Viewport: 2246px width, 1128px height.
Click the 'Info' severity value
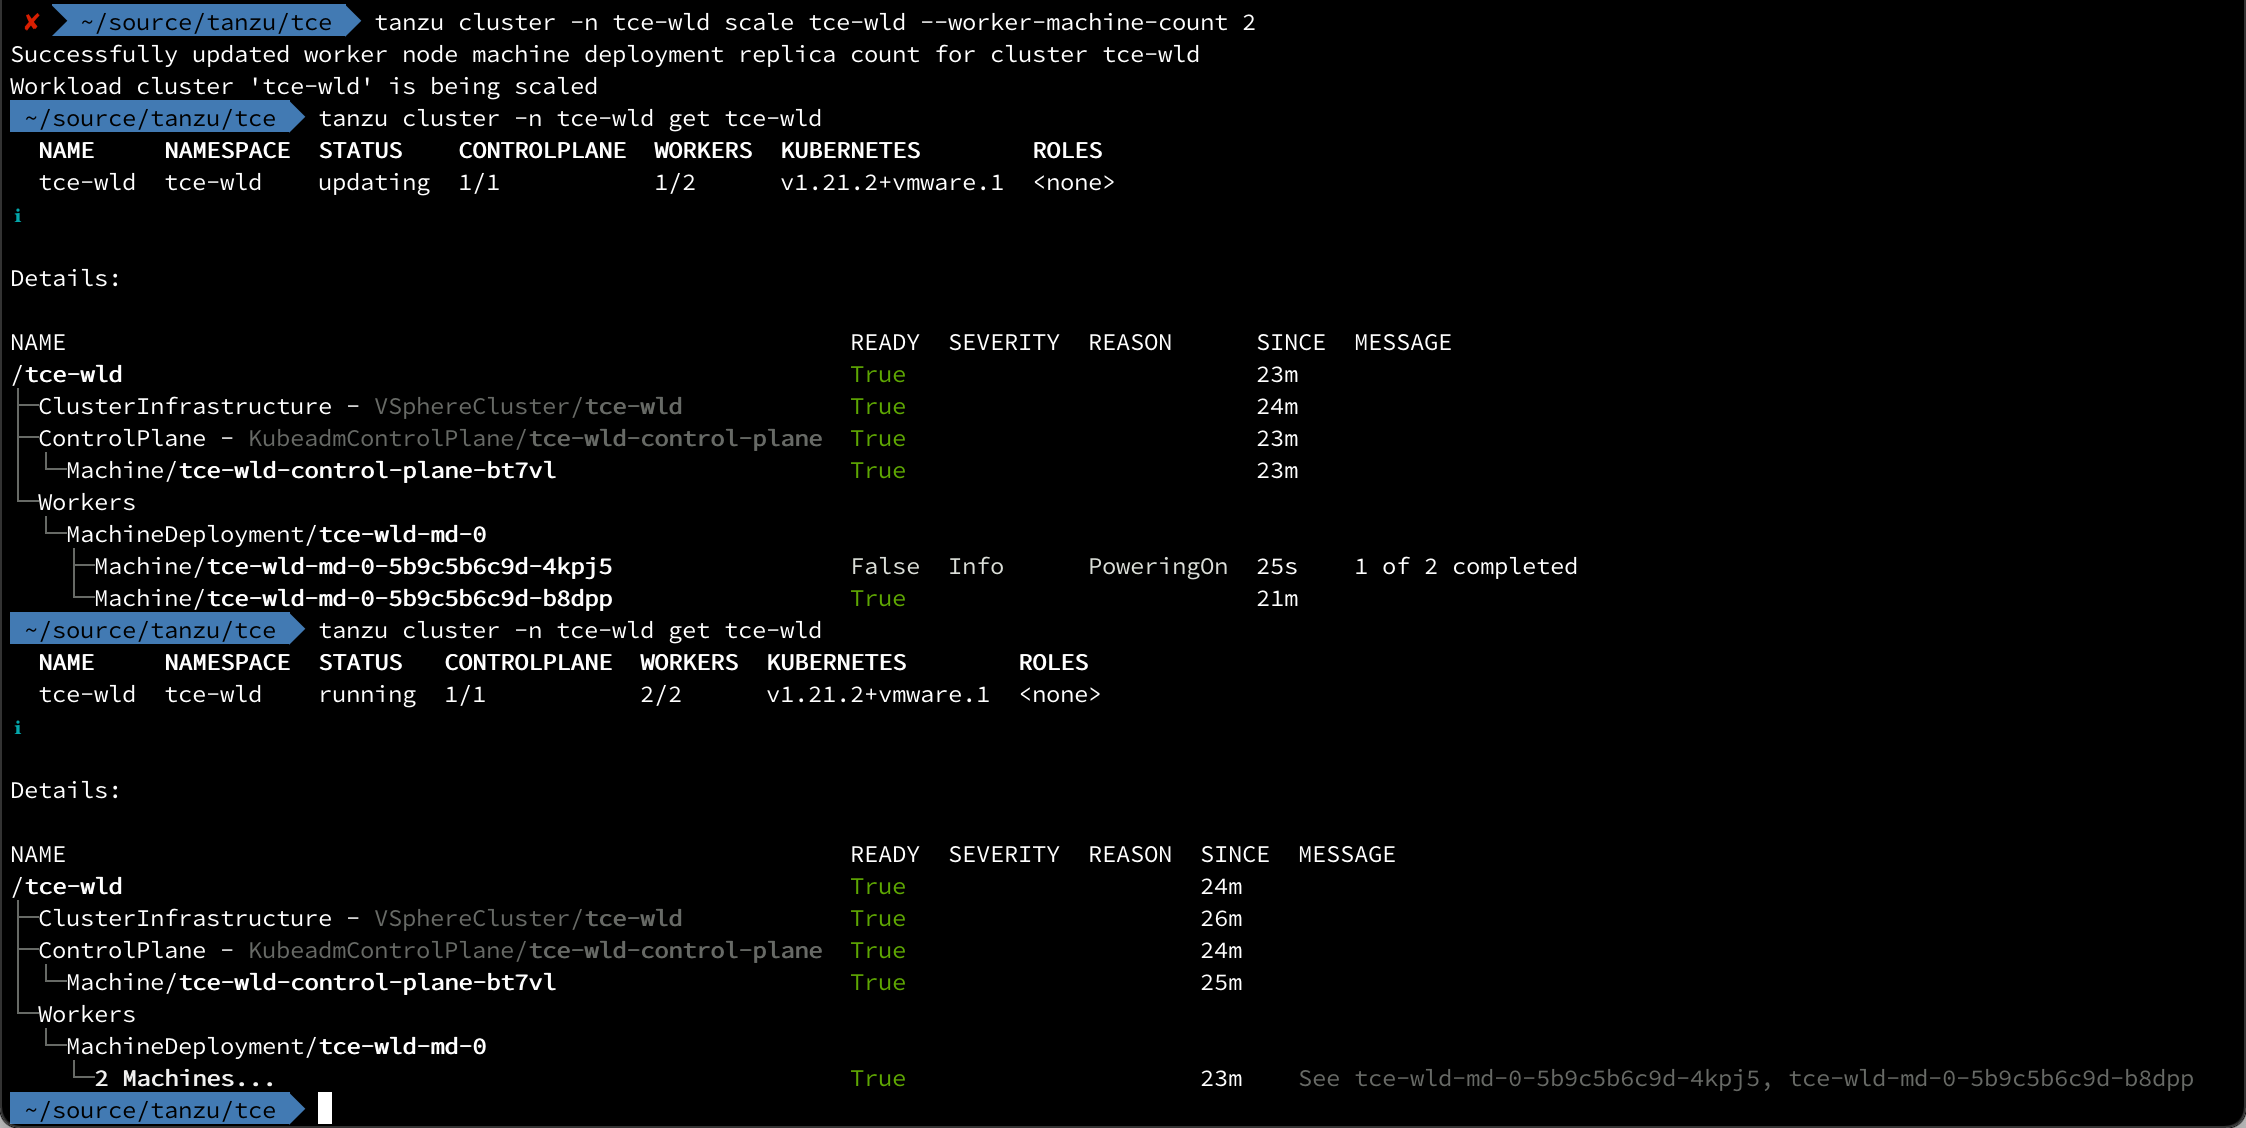tap(976, 567)
